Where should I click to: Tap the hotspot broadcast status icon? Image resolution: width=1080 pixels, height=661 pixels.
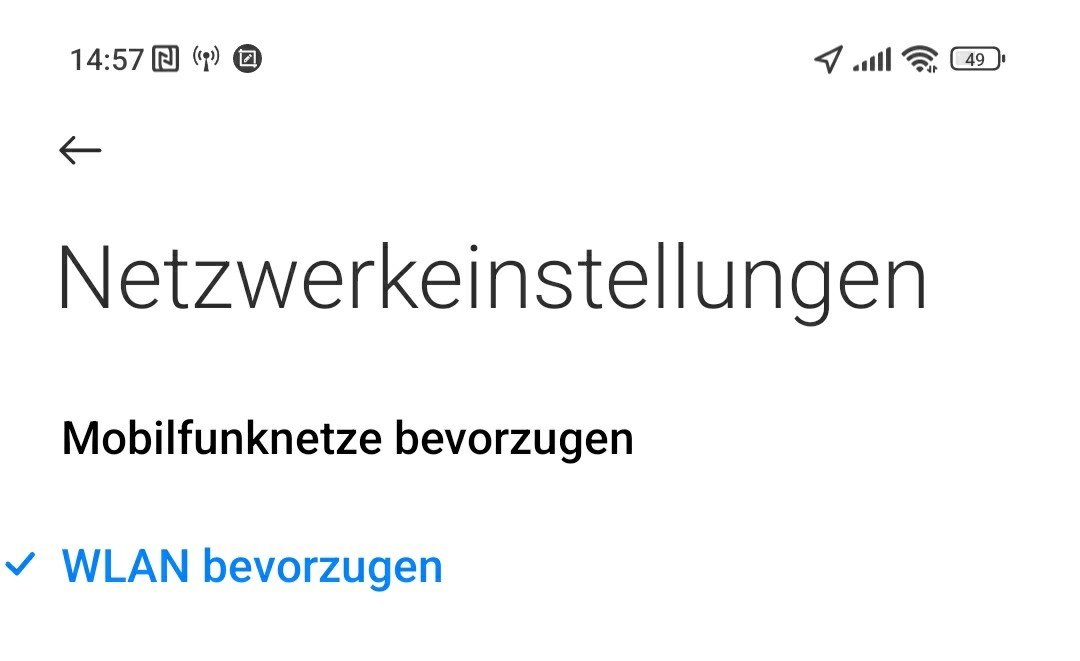pyautogui.click(x=206, y=59)
